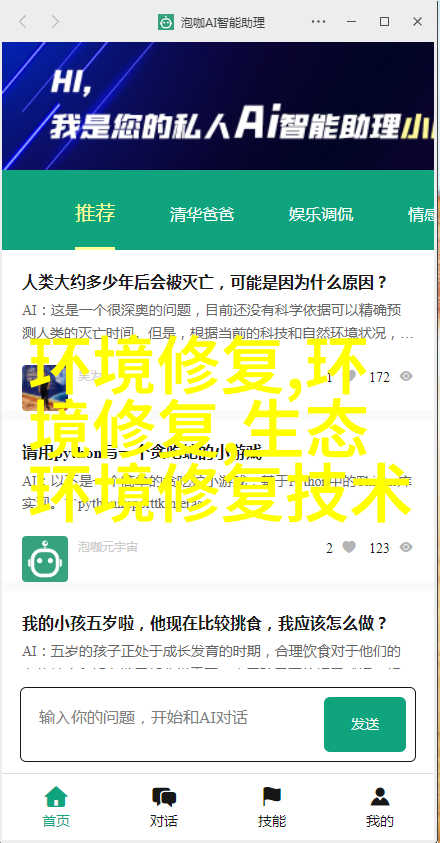Go forward with the right arrow icon
This screenshot has width=440, height=843.
tap(54, 22)
